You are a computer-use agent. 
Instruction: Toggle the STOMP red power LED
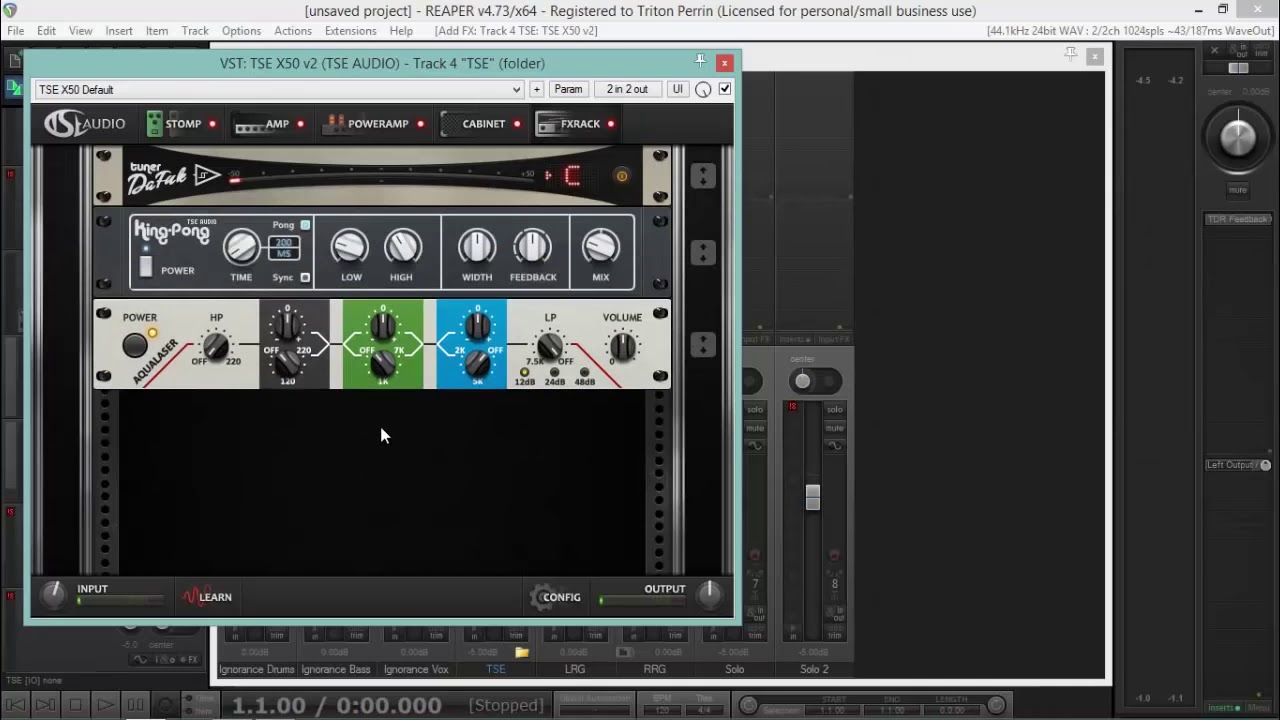click(x=212, y=124)
